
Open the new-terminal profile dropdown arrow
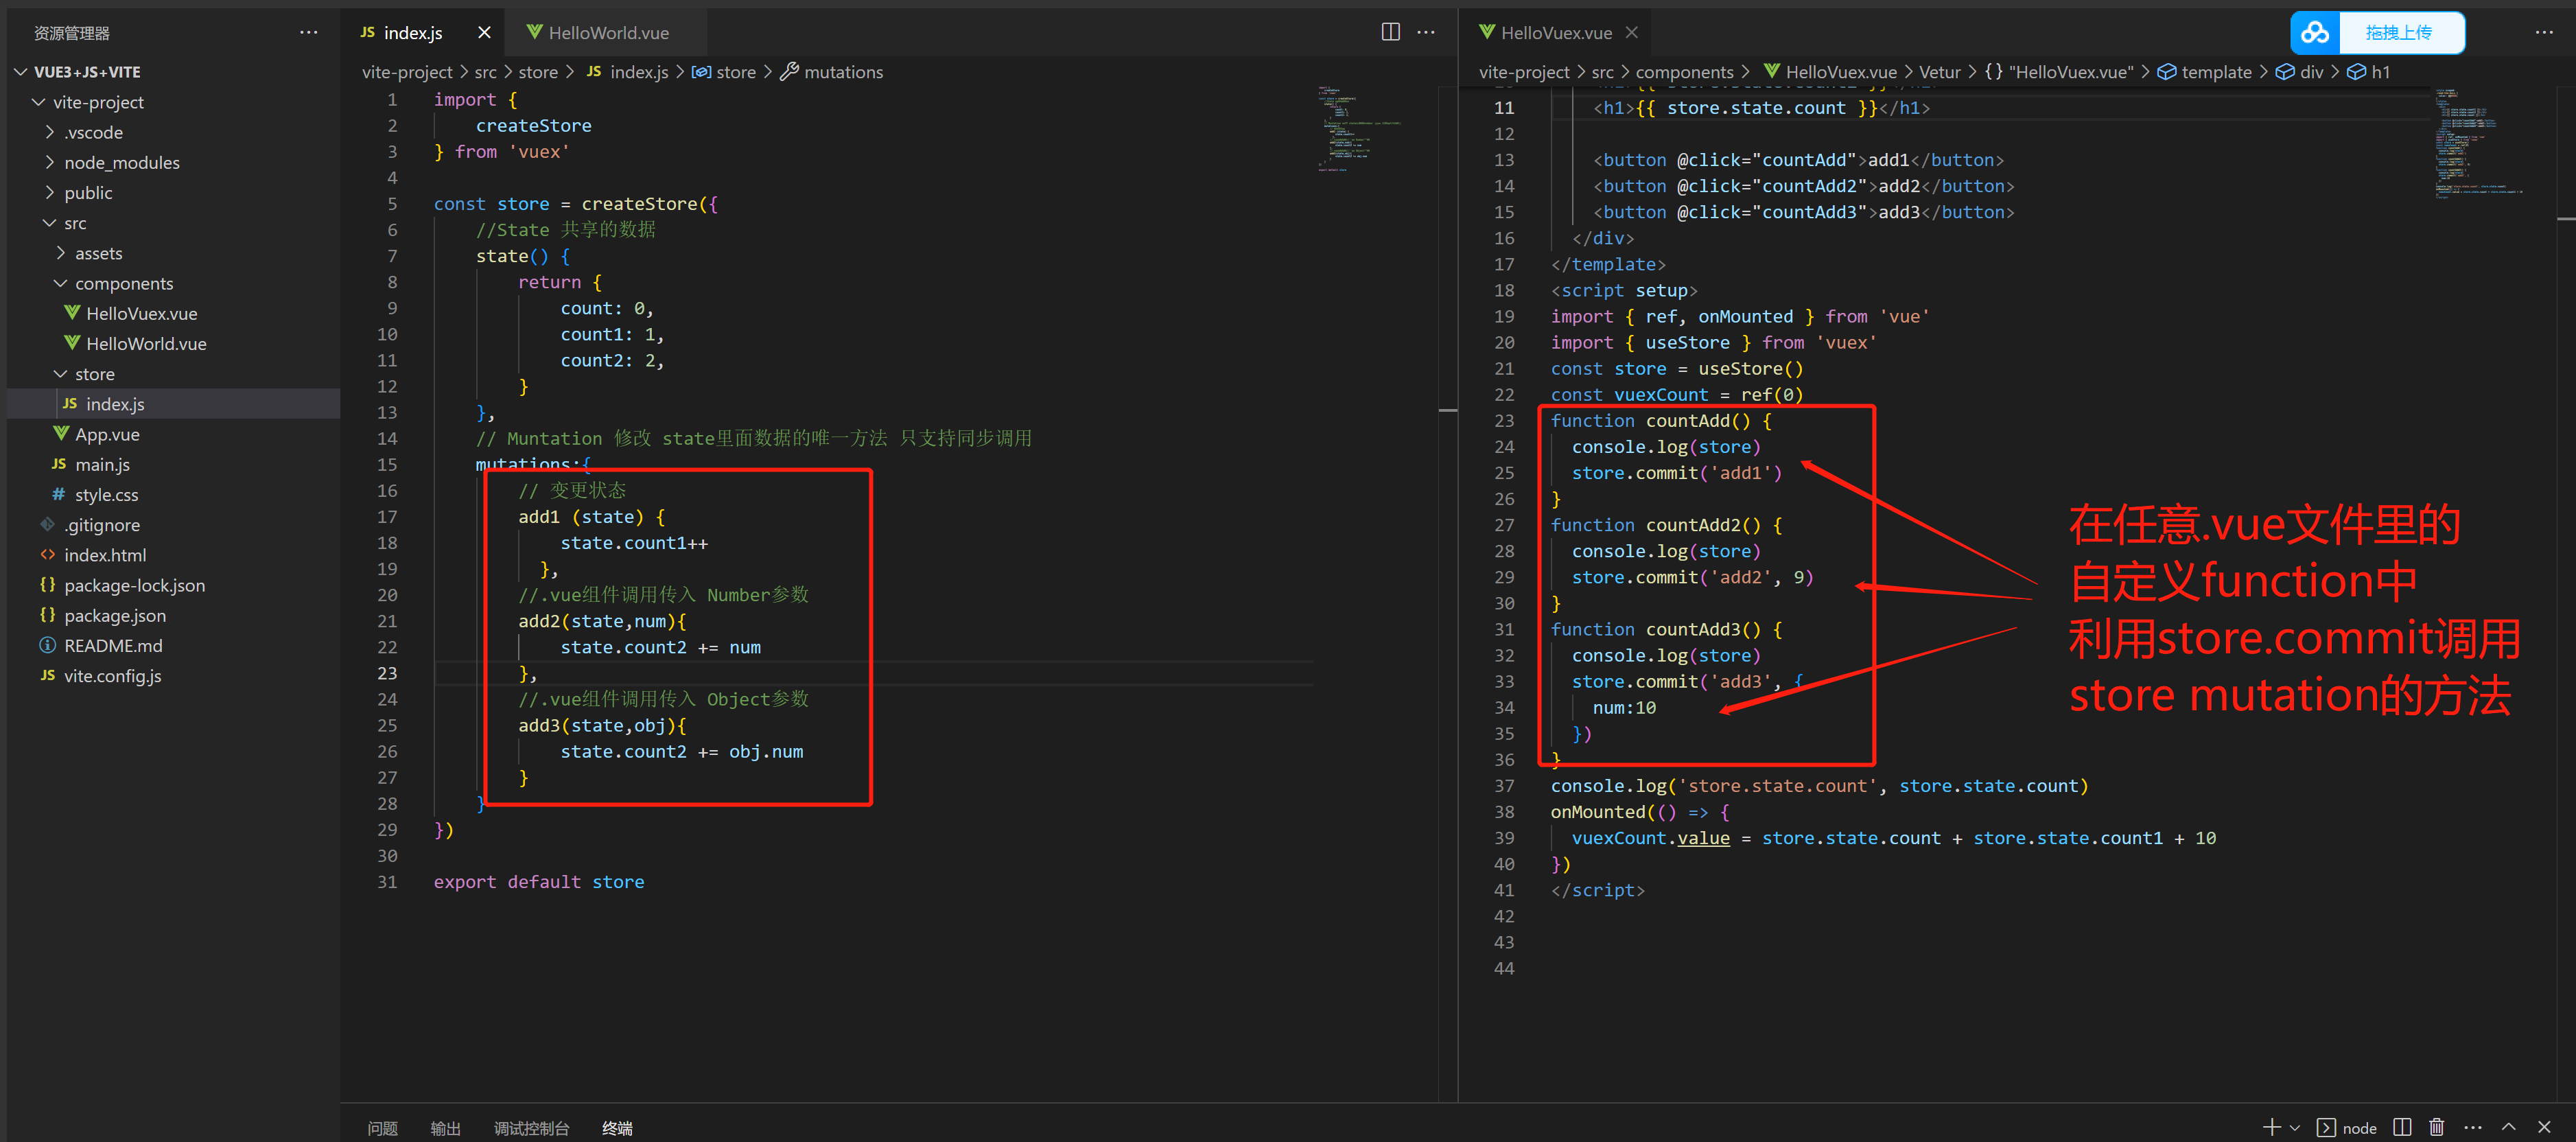tap(2295, 1128)
